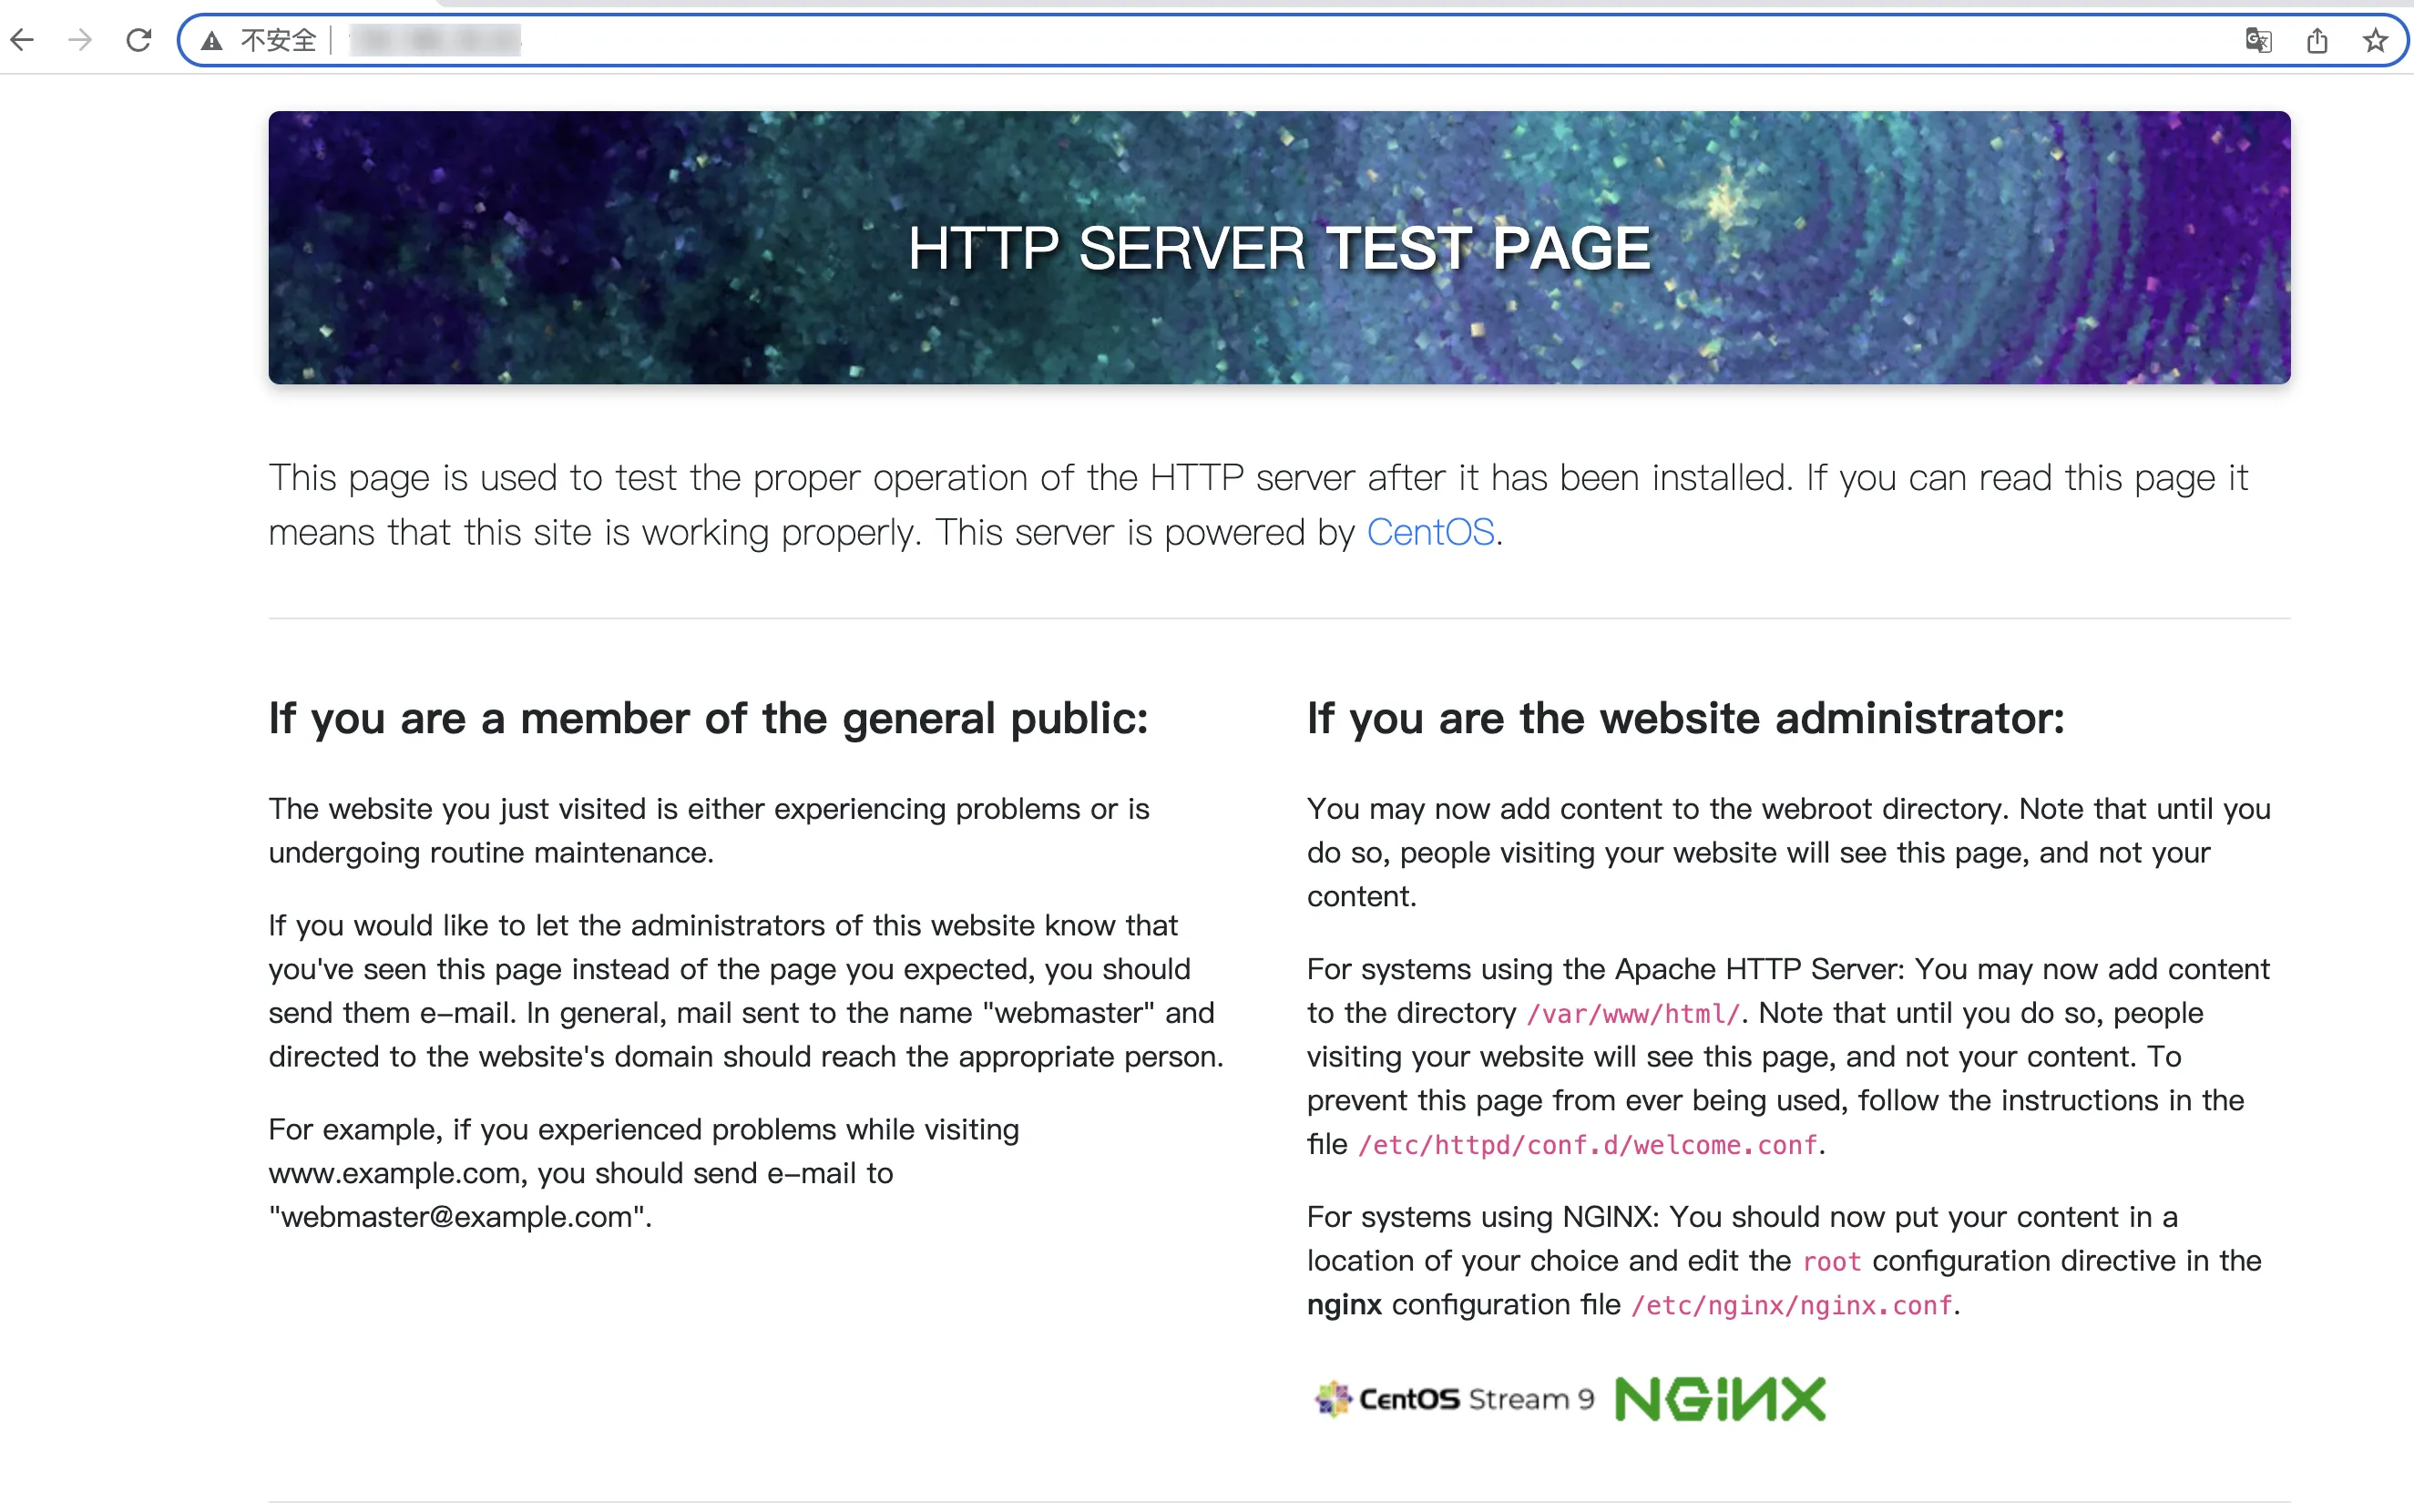Open the Google Translate icon in address bar
The height and width of the screenshot is (1512, 2414).
(x=2258, y=40)
